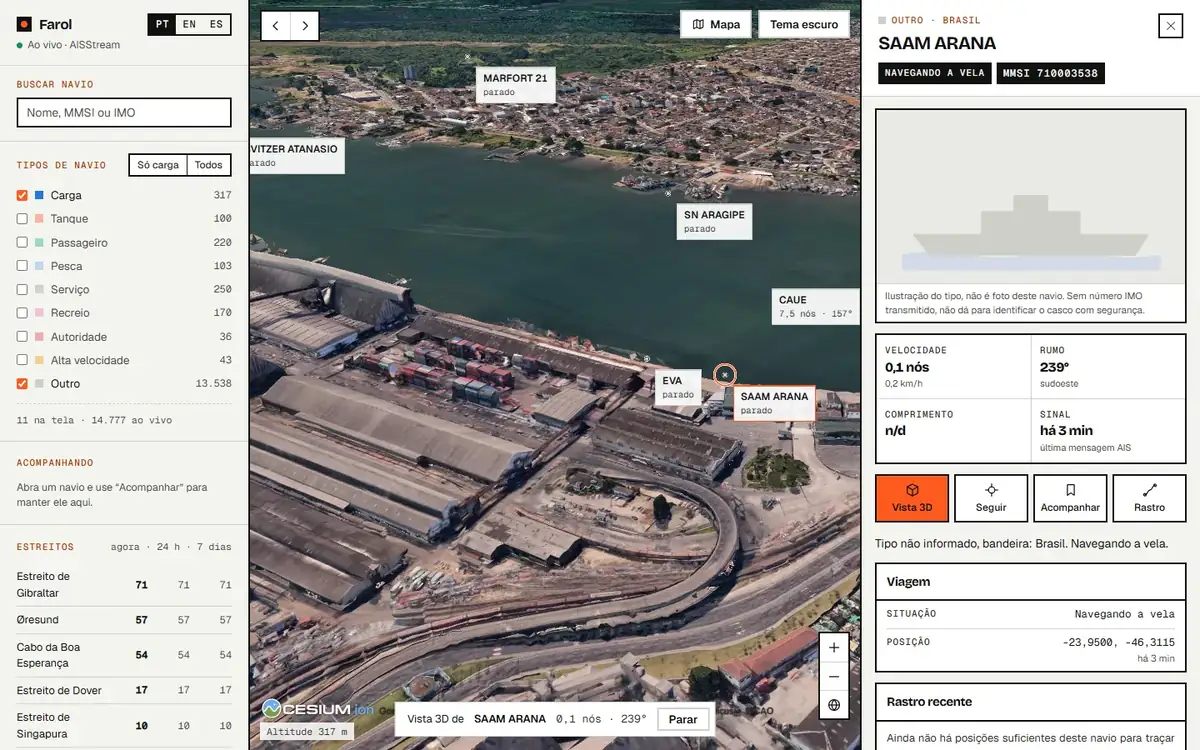Show the Rastro track button
This screenshot has width=1200, height=750.
[x=1149, y=498]
